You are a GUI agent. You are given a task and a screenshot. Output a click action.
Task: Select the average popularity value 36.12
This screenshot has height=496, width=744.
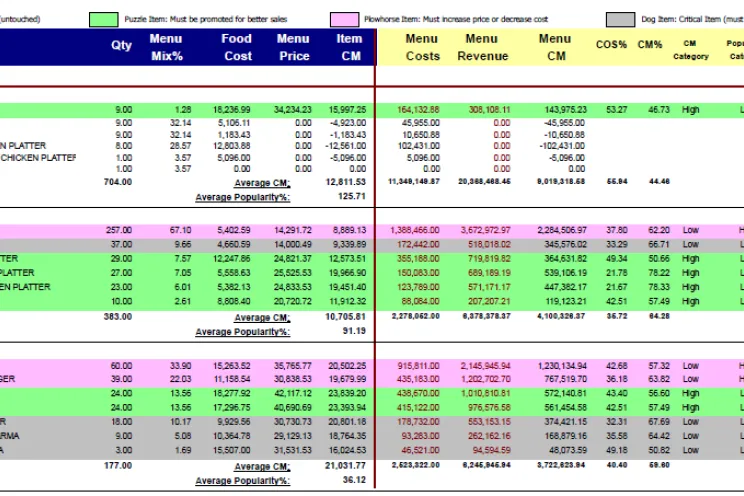pos(354,480)
